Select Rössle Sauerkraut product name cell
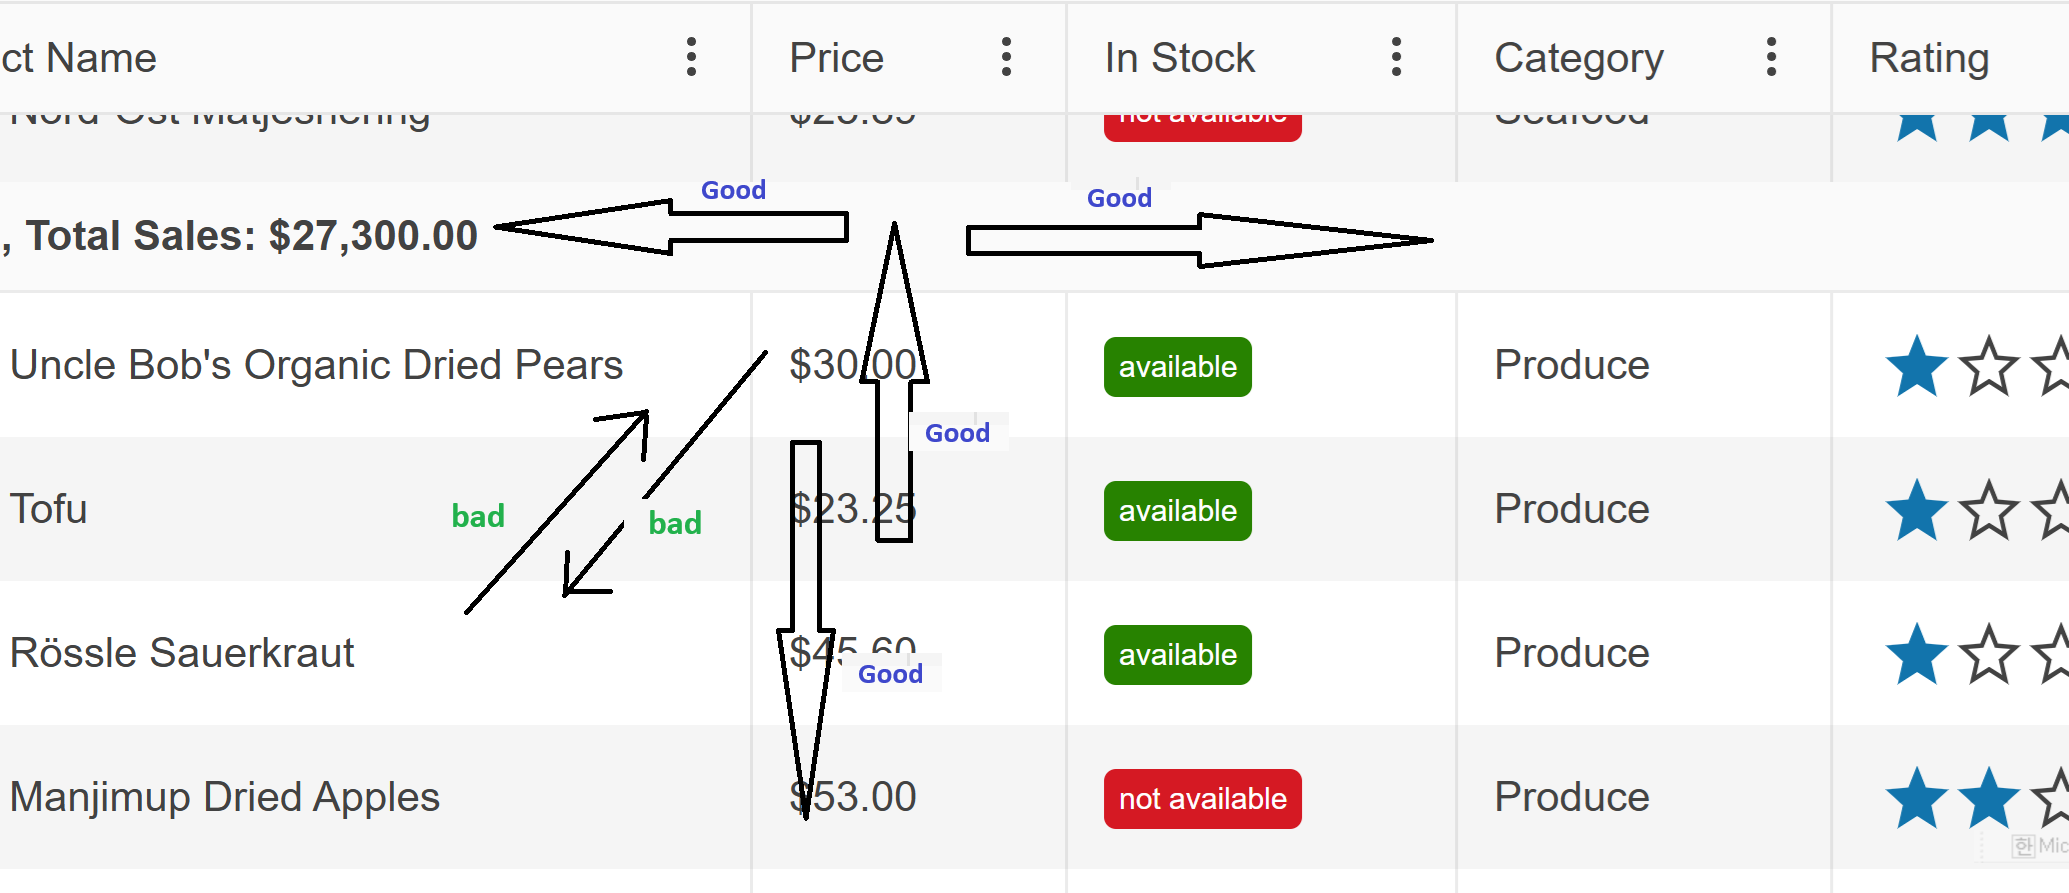This screenshot has height=893, width=2069. (182, 653)
